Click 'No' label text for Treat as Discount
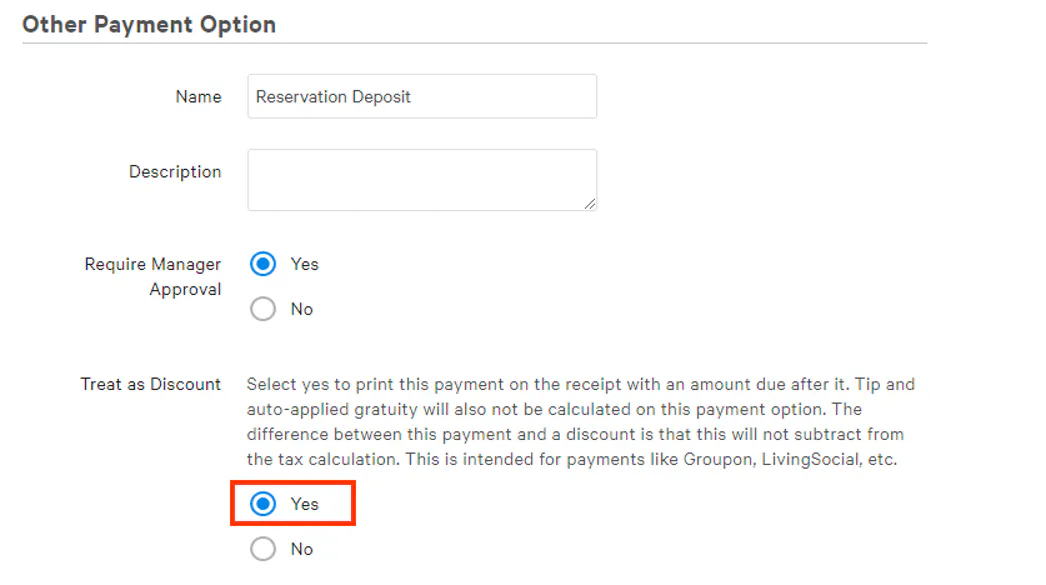Viewport: 1046px width, 585px height. click(302, 549)
